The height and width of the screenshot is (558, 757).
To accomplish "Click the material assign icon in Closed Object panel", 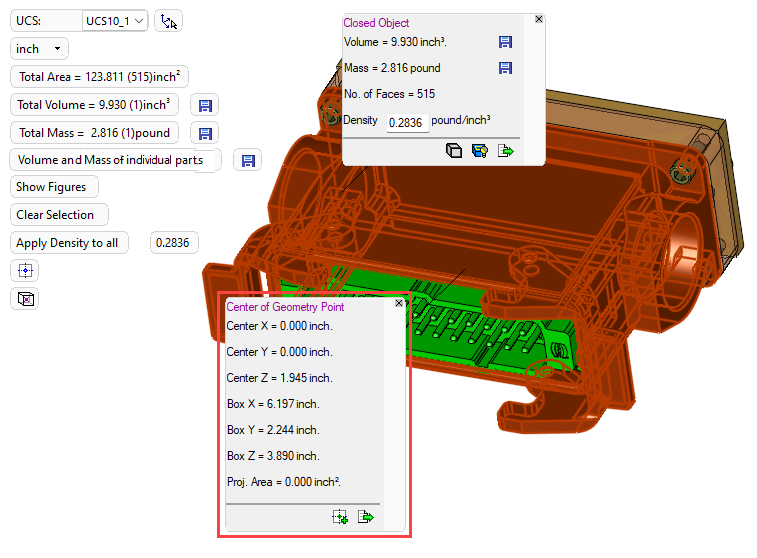I will [x=480, y=151].
